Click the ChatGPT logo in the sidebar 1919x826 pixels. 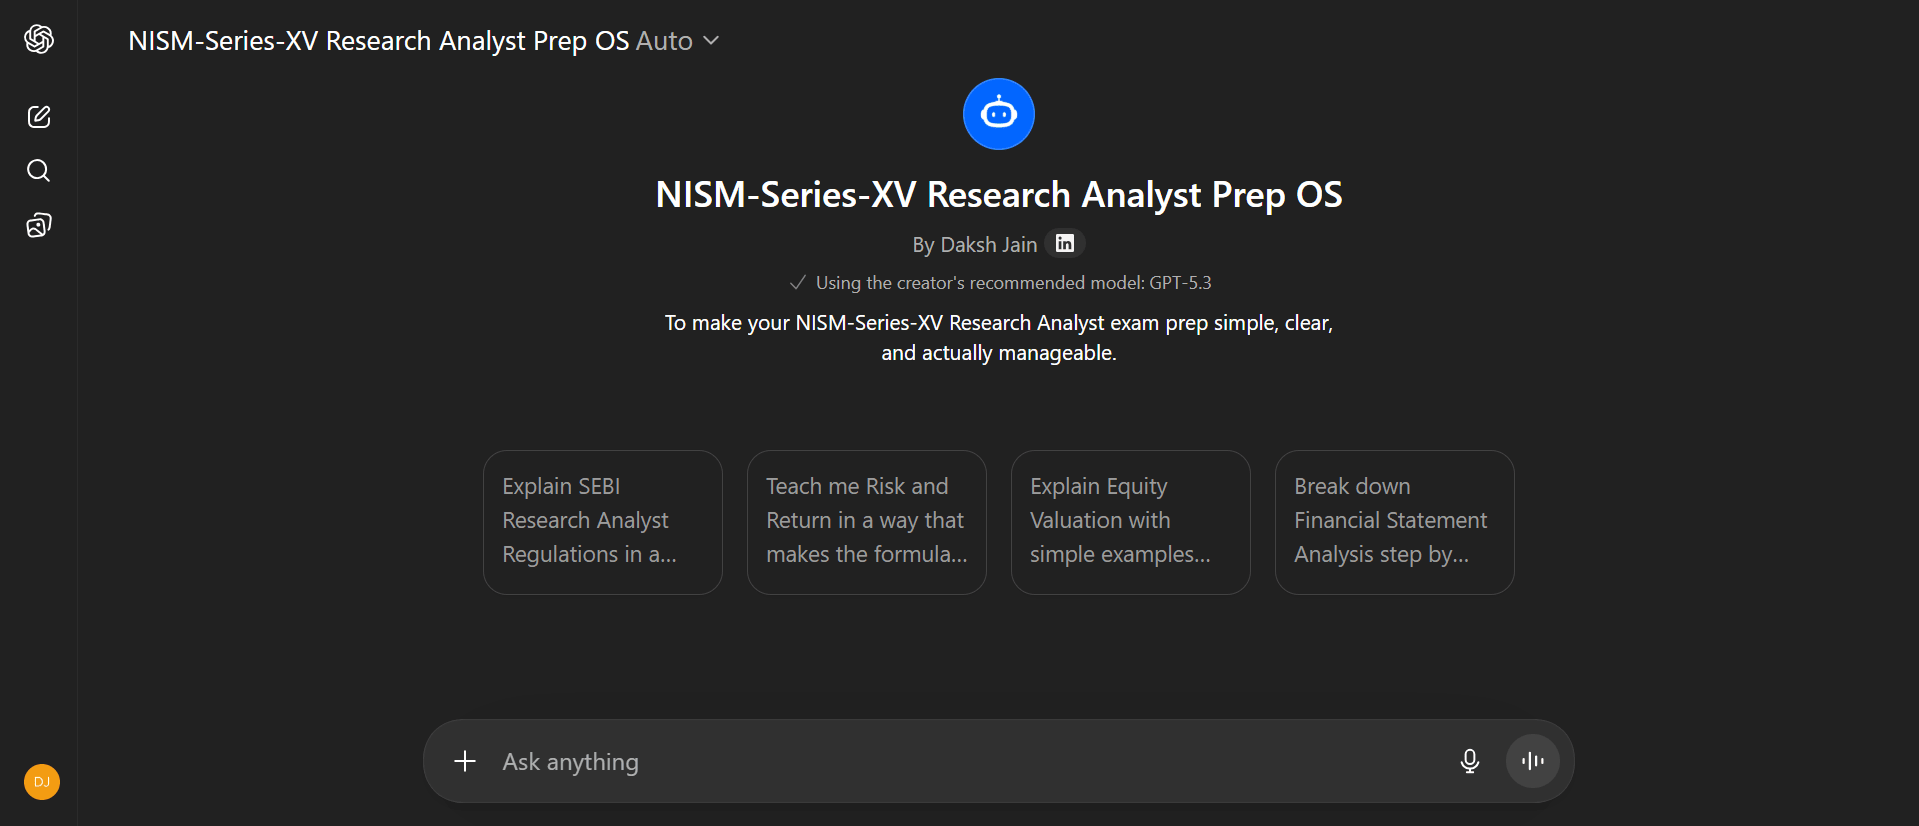39,39
